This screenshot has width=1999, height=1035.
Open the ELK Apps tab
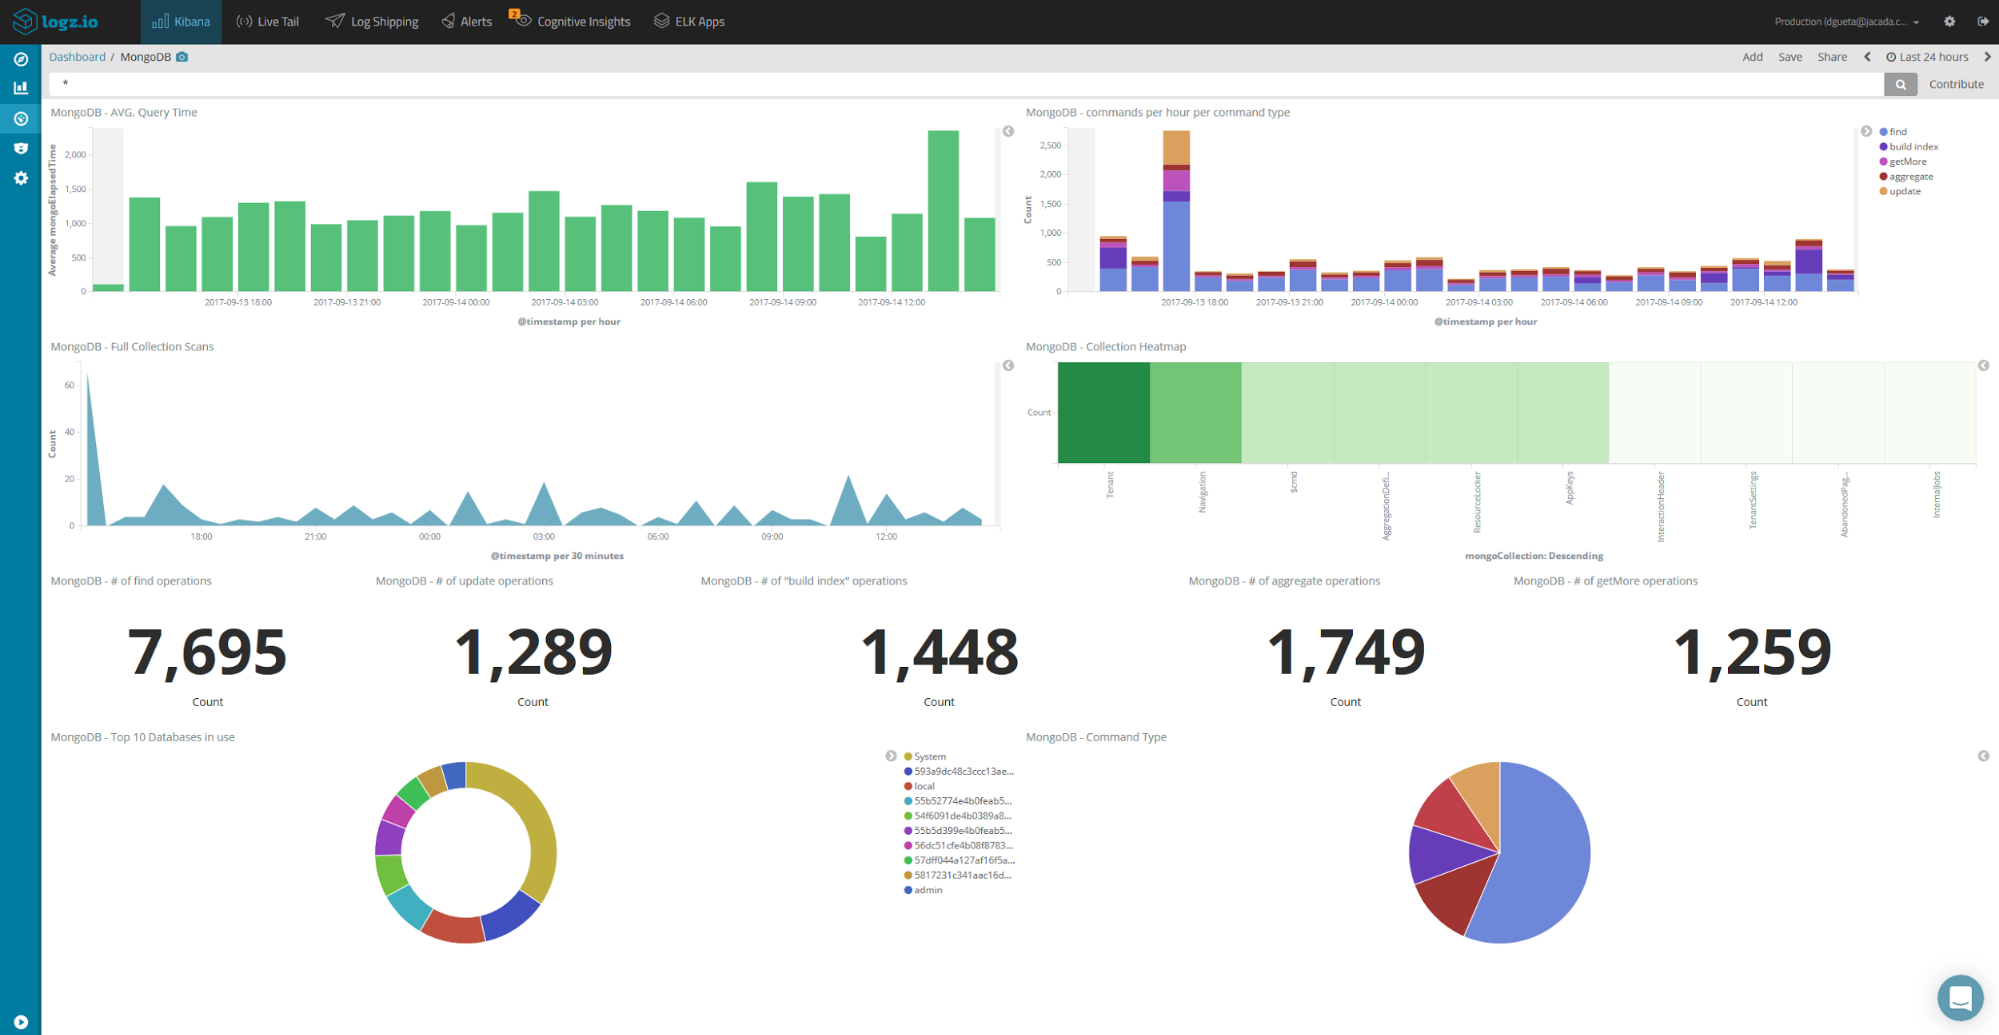point(689,21)
